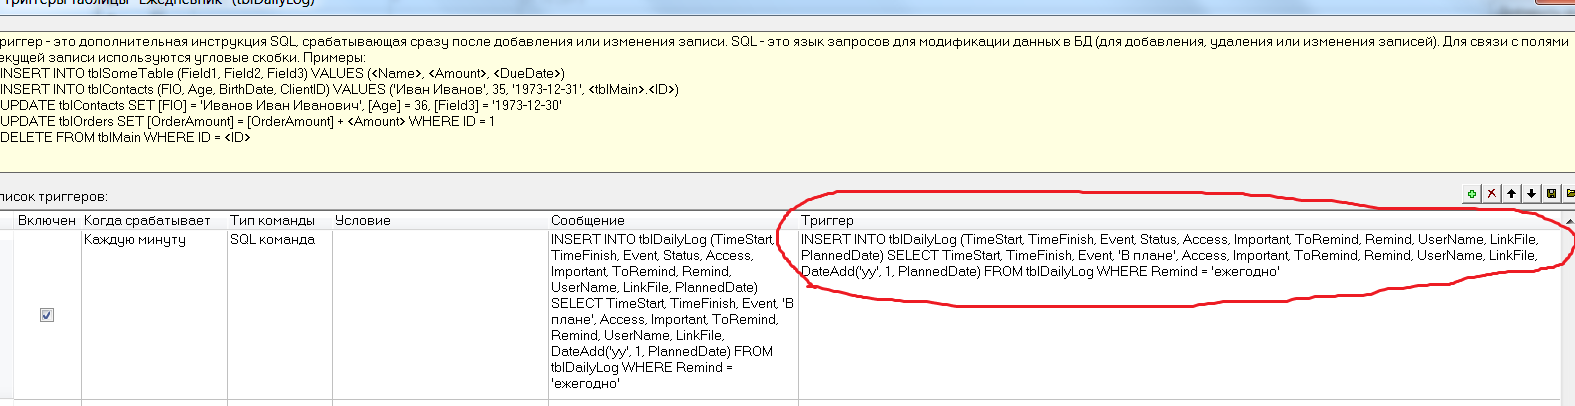This screenshot has width=1575, height=406.
Task: Edit the Сообщение cell SQL text
Action: point(672,311)
